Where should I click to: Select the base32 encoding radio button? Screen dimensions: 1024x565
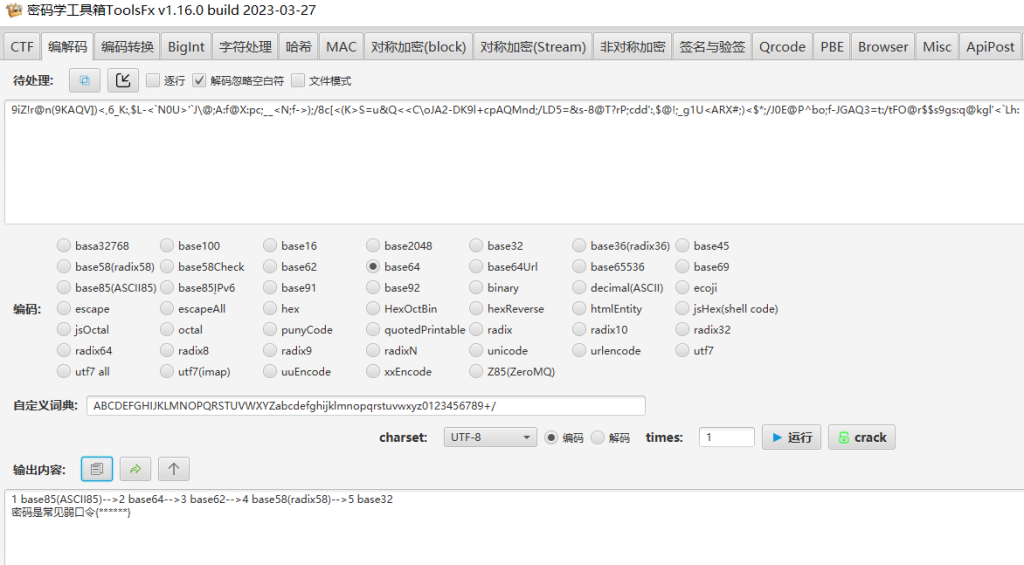477,246
